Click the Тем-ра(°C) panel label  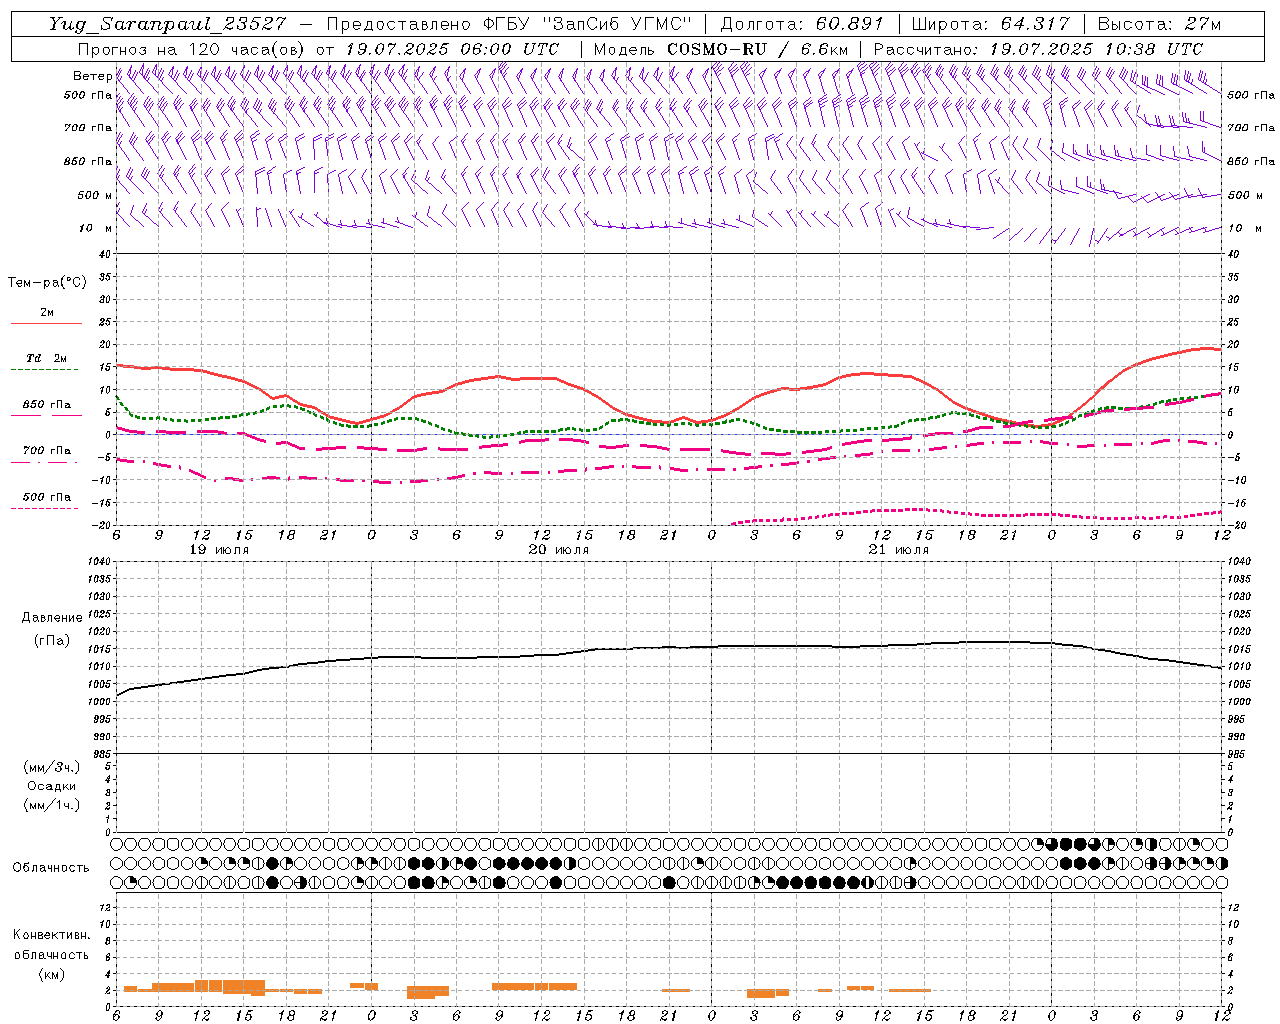pyautogui.click(x=47, y=283)
